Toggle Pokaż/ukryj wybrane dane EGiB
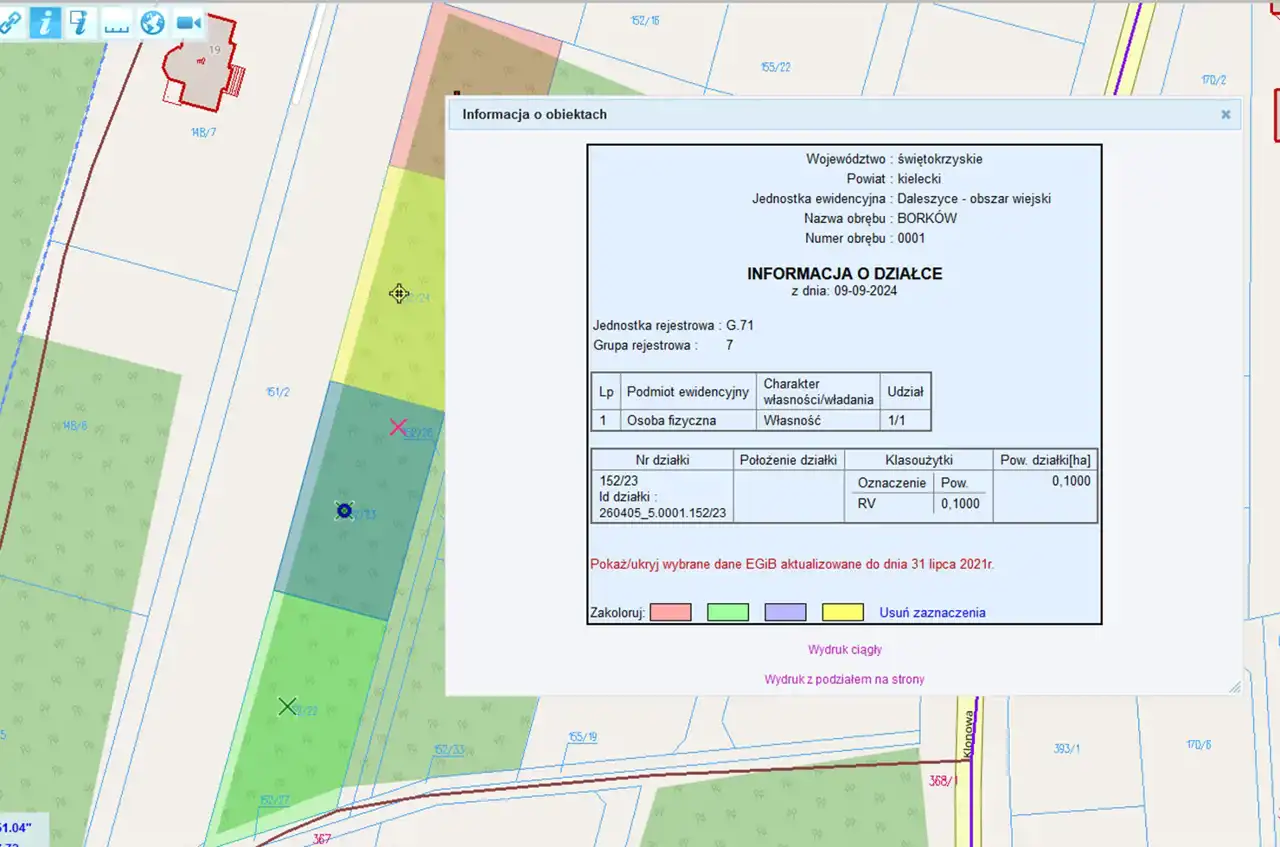Image resolution: width=1280 pixels, height=847 pixels. [792, 564]
